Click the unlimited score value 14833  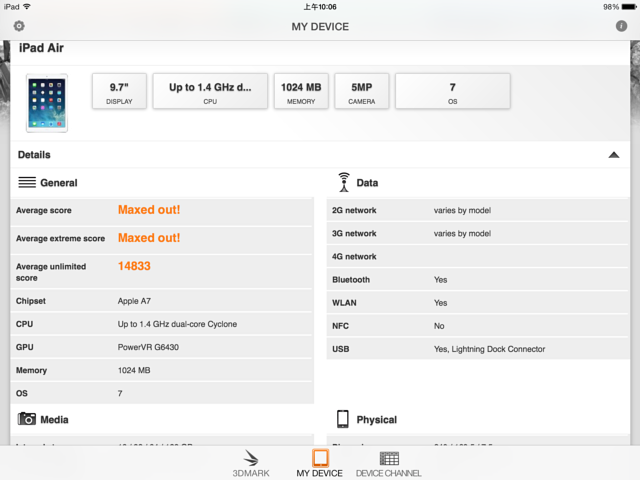point(134,266)
